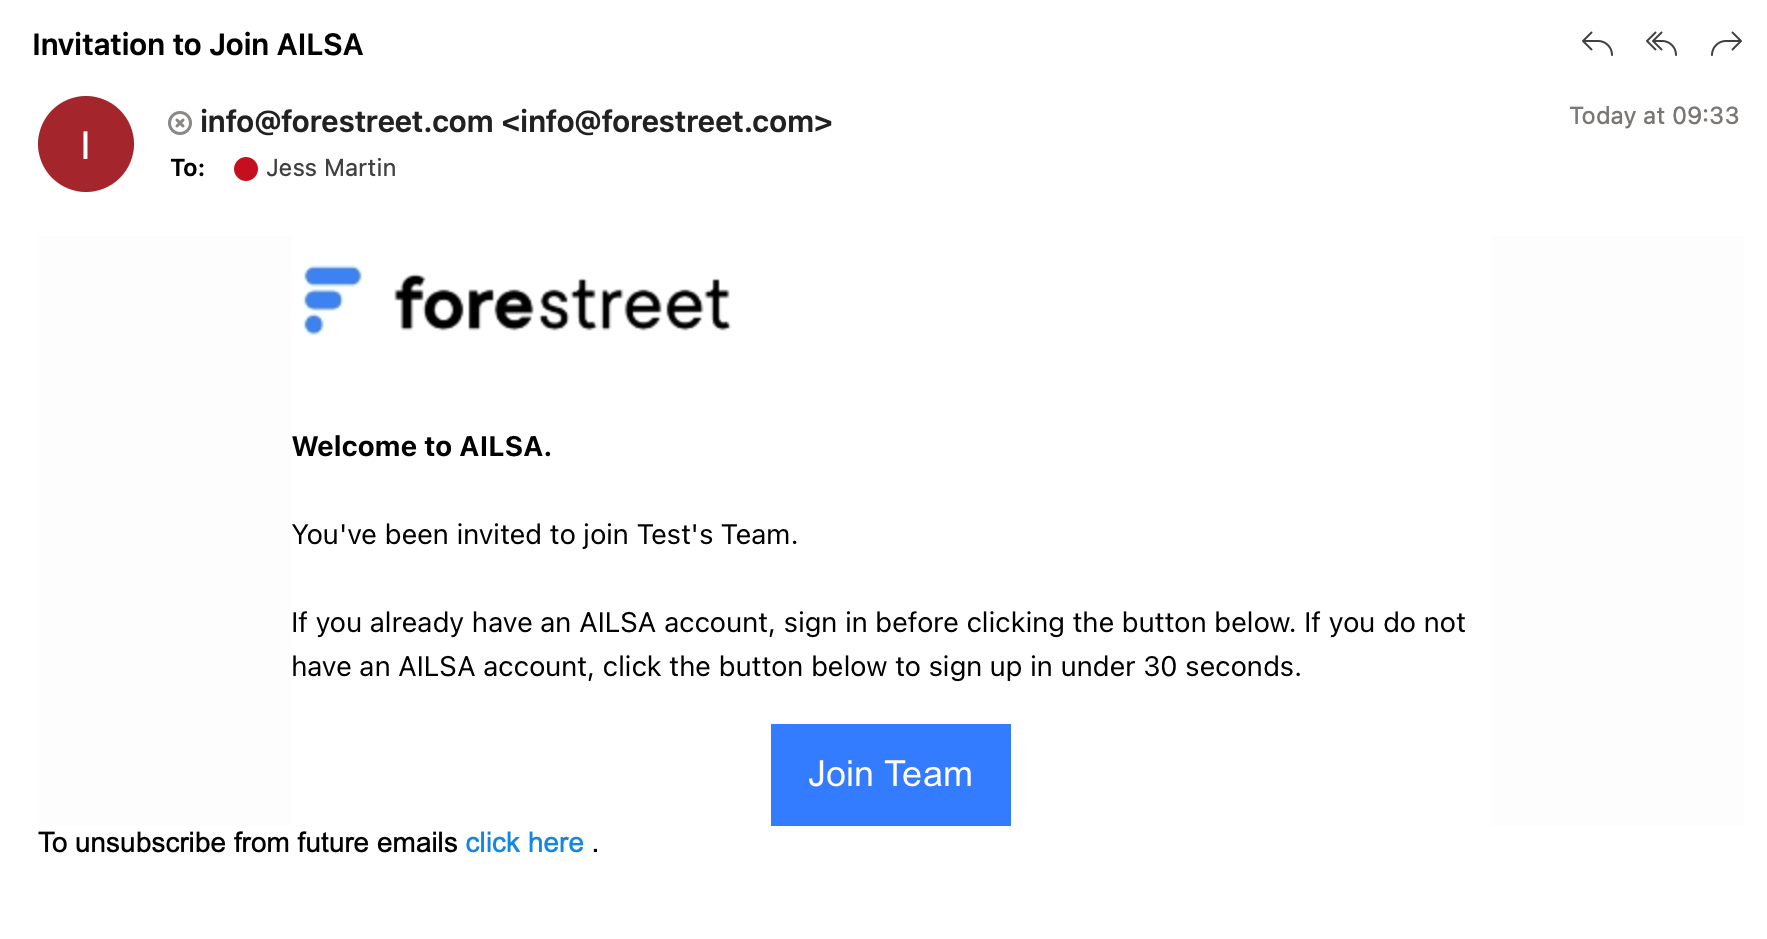Click the red sender avatar with letter I

(86, 144)
